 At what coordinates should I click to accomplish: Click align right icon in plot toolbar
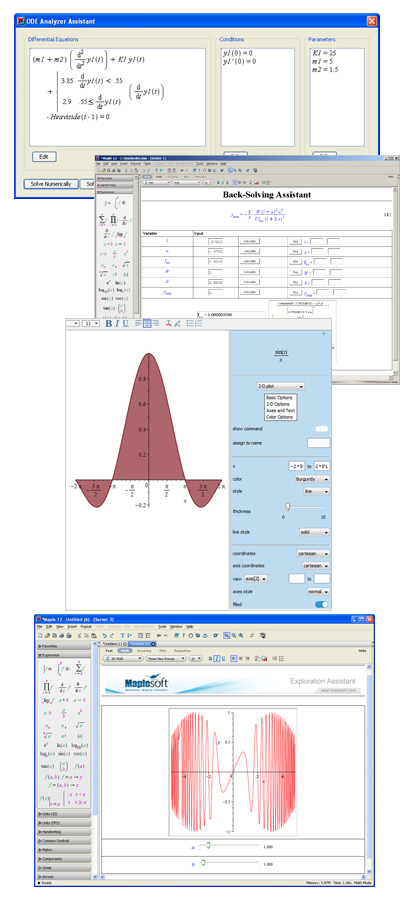coord(155,324)
